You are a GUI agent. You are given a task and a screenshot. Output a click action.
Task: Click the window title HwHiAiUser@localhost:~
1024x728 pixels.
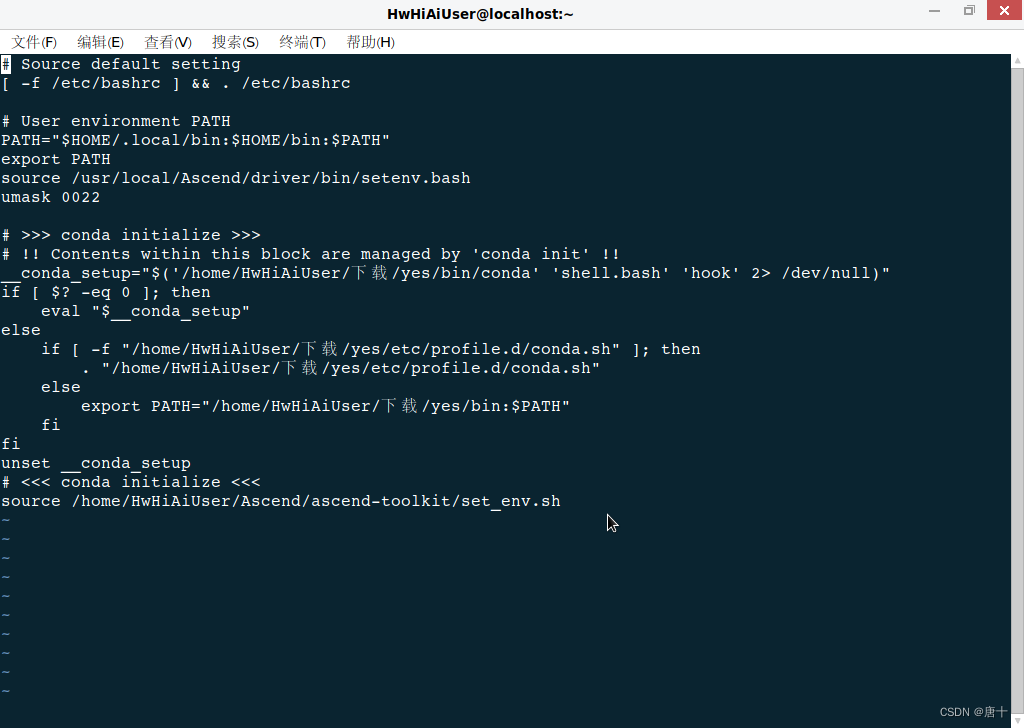pos(480,14)
